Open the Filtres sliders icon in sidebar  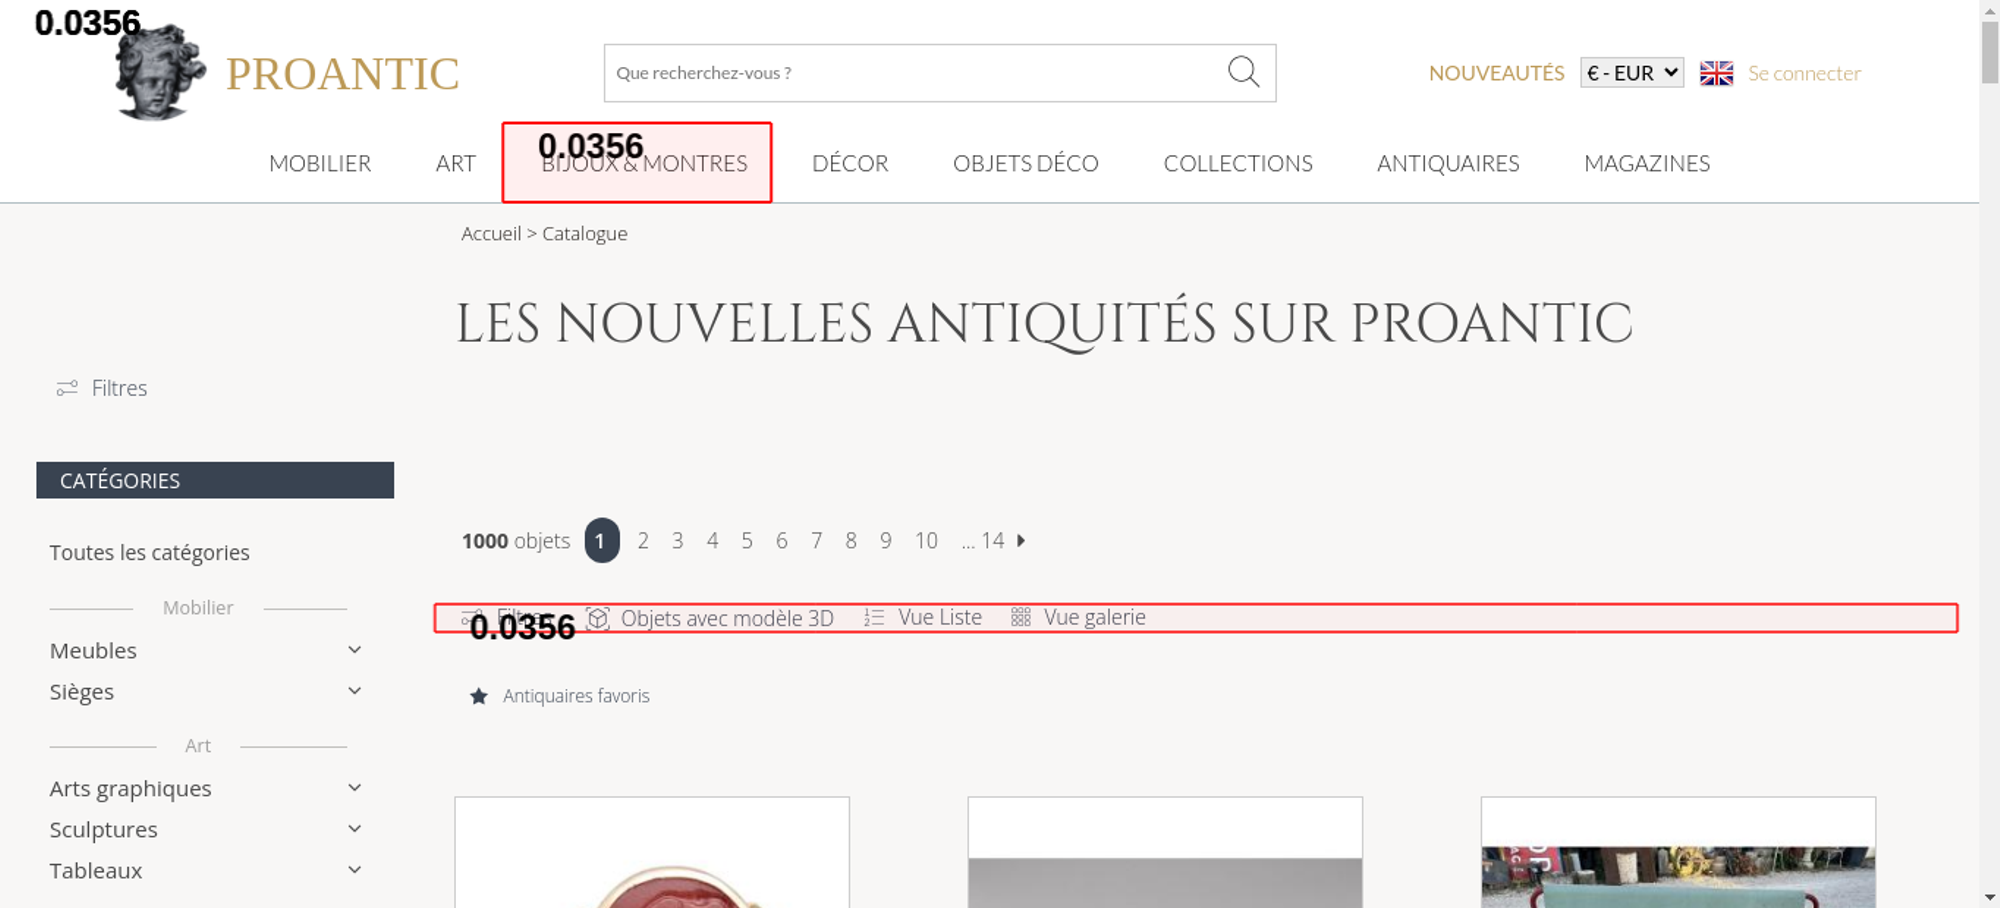pyautogui.click(x=67, y=388)
